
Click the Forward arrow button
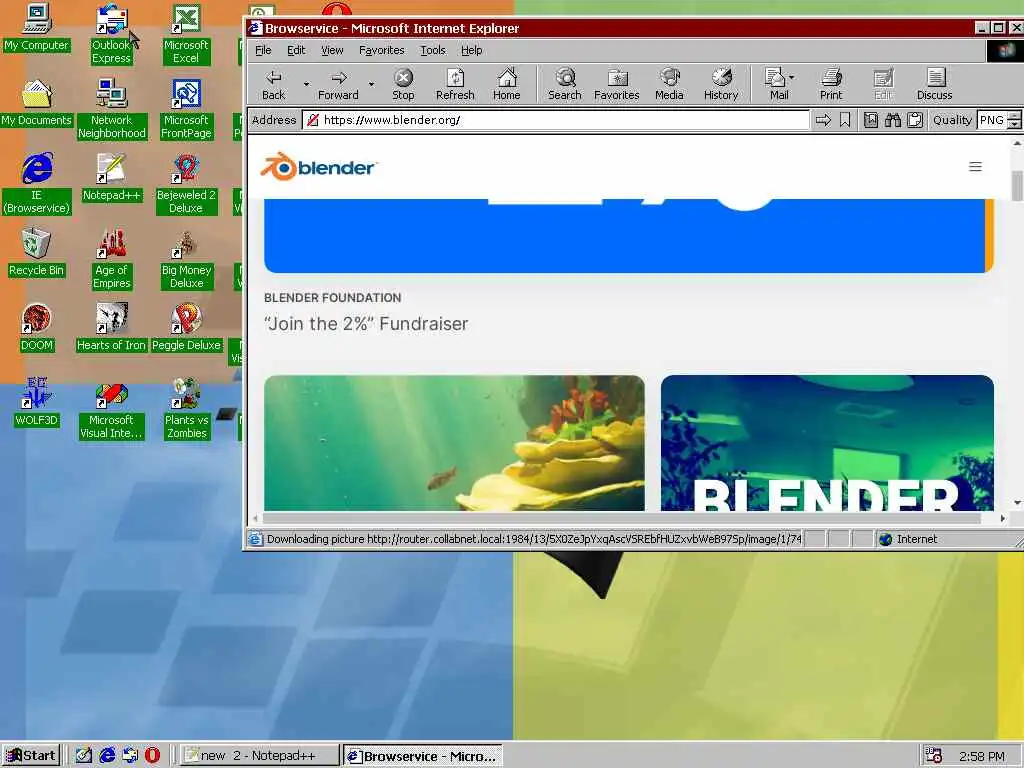pyautogui.click(x=338, y=85)
